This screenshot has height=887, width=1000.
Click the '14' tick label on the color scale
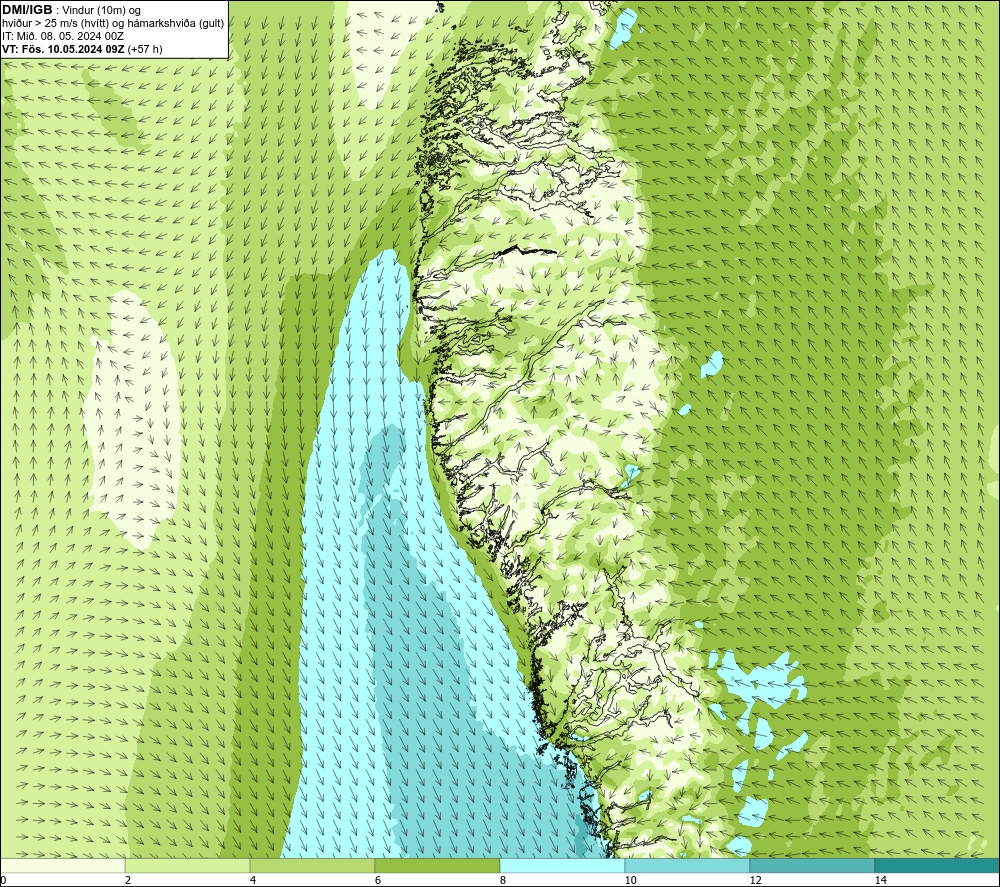[x=881, y=881]
